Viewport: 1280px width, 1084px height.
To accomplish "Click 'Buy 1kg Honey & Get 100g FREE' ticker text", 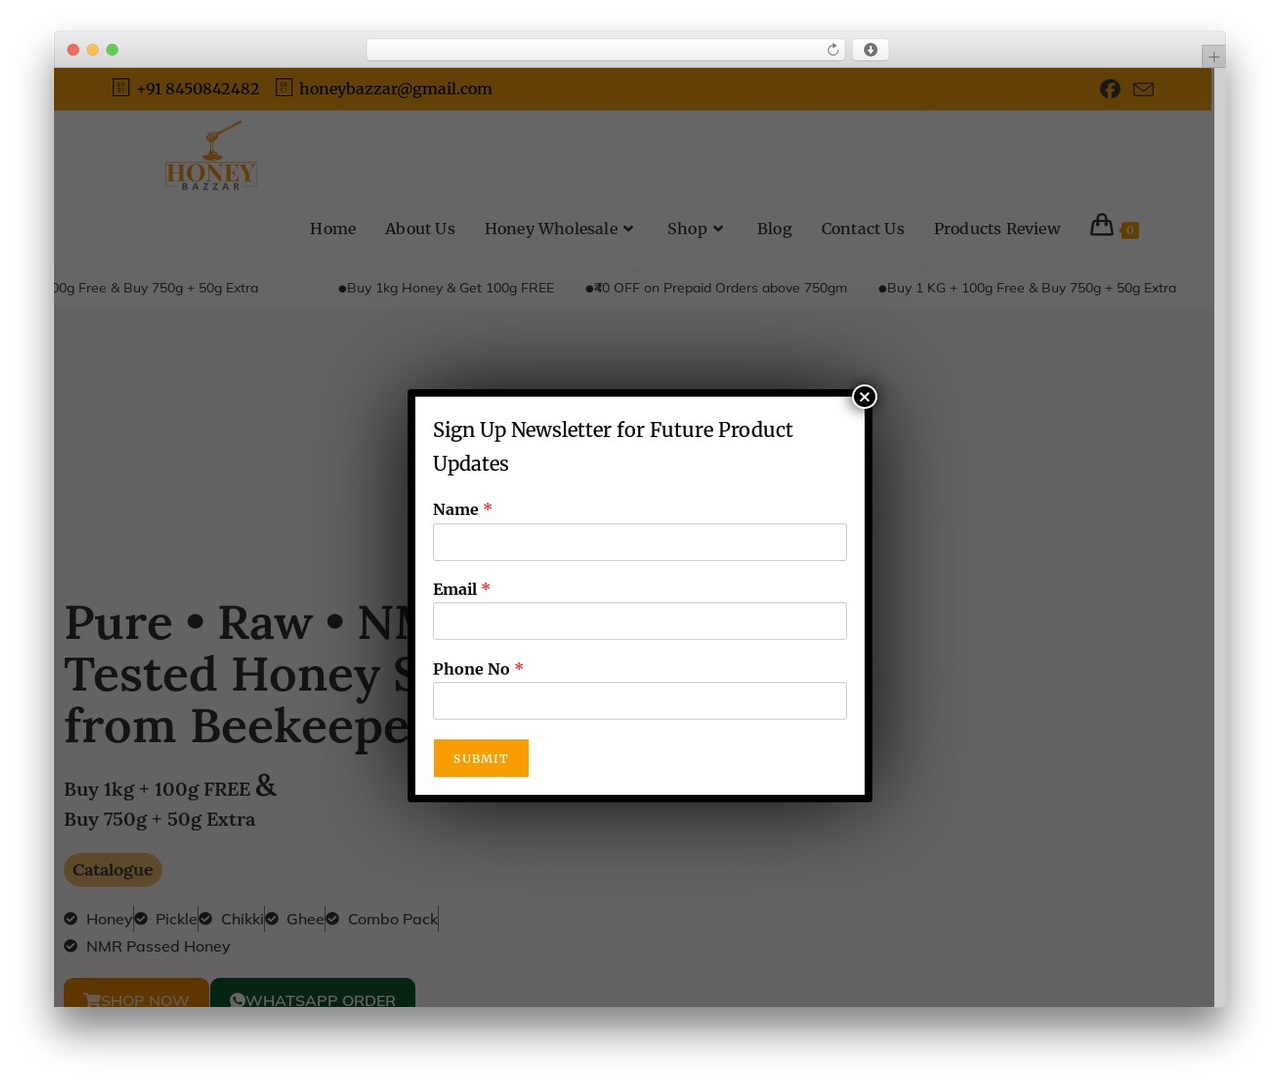I will [x=450, y=288].
